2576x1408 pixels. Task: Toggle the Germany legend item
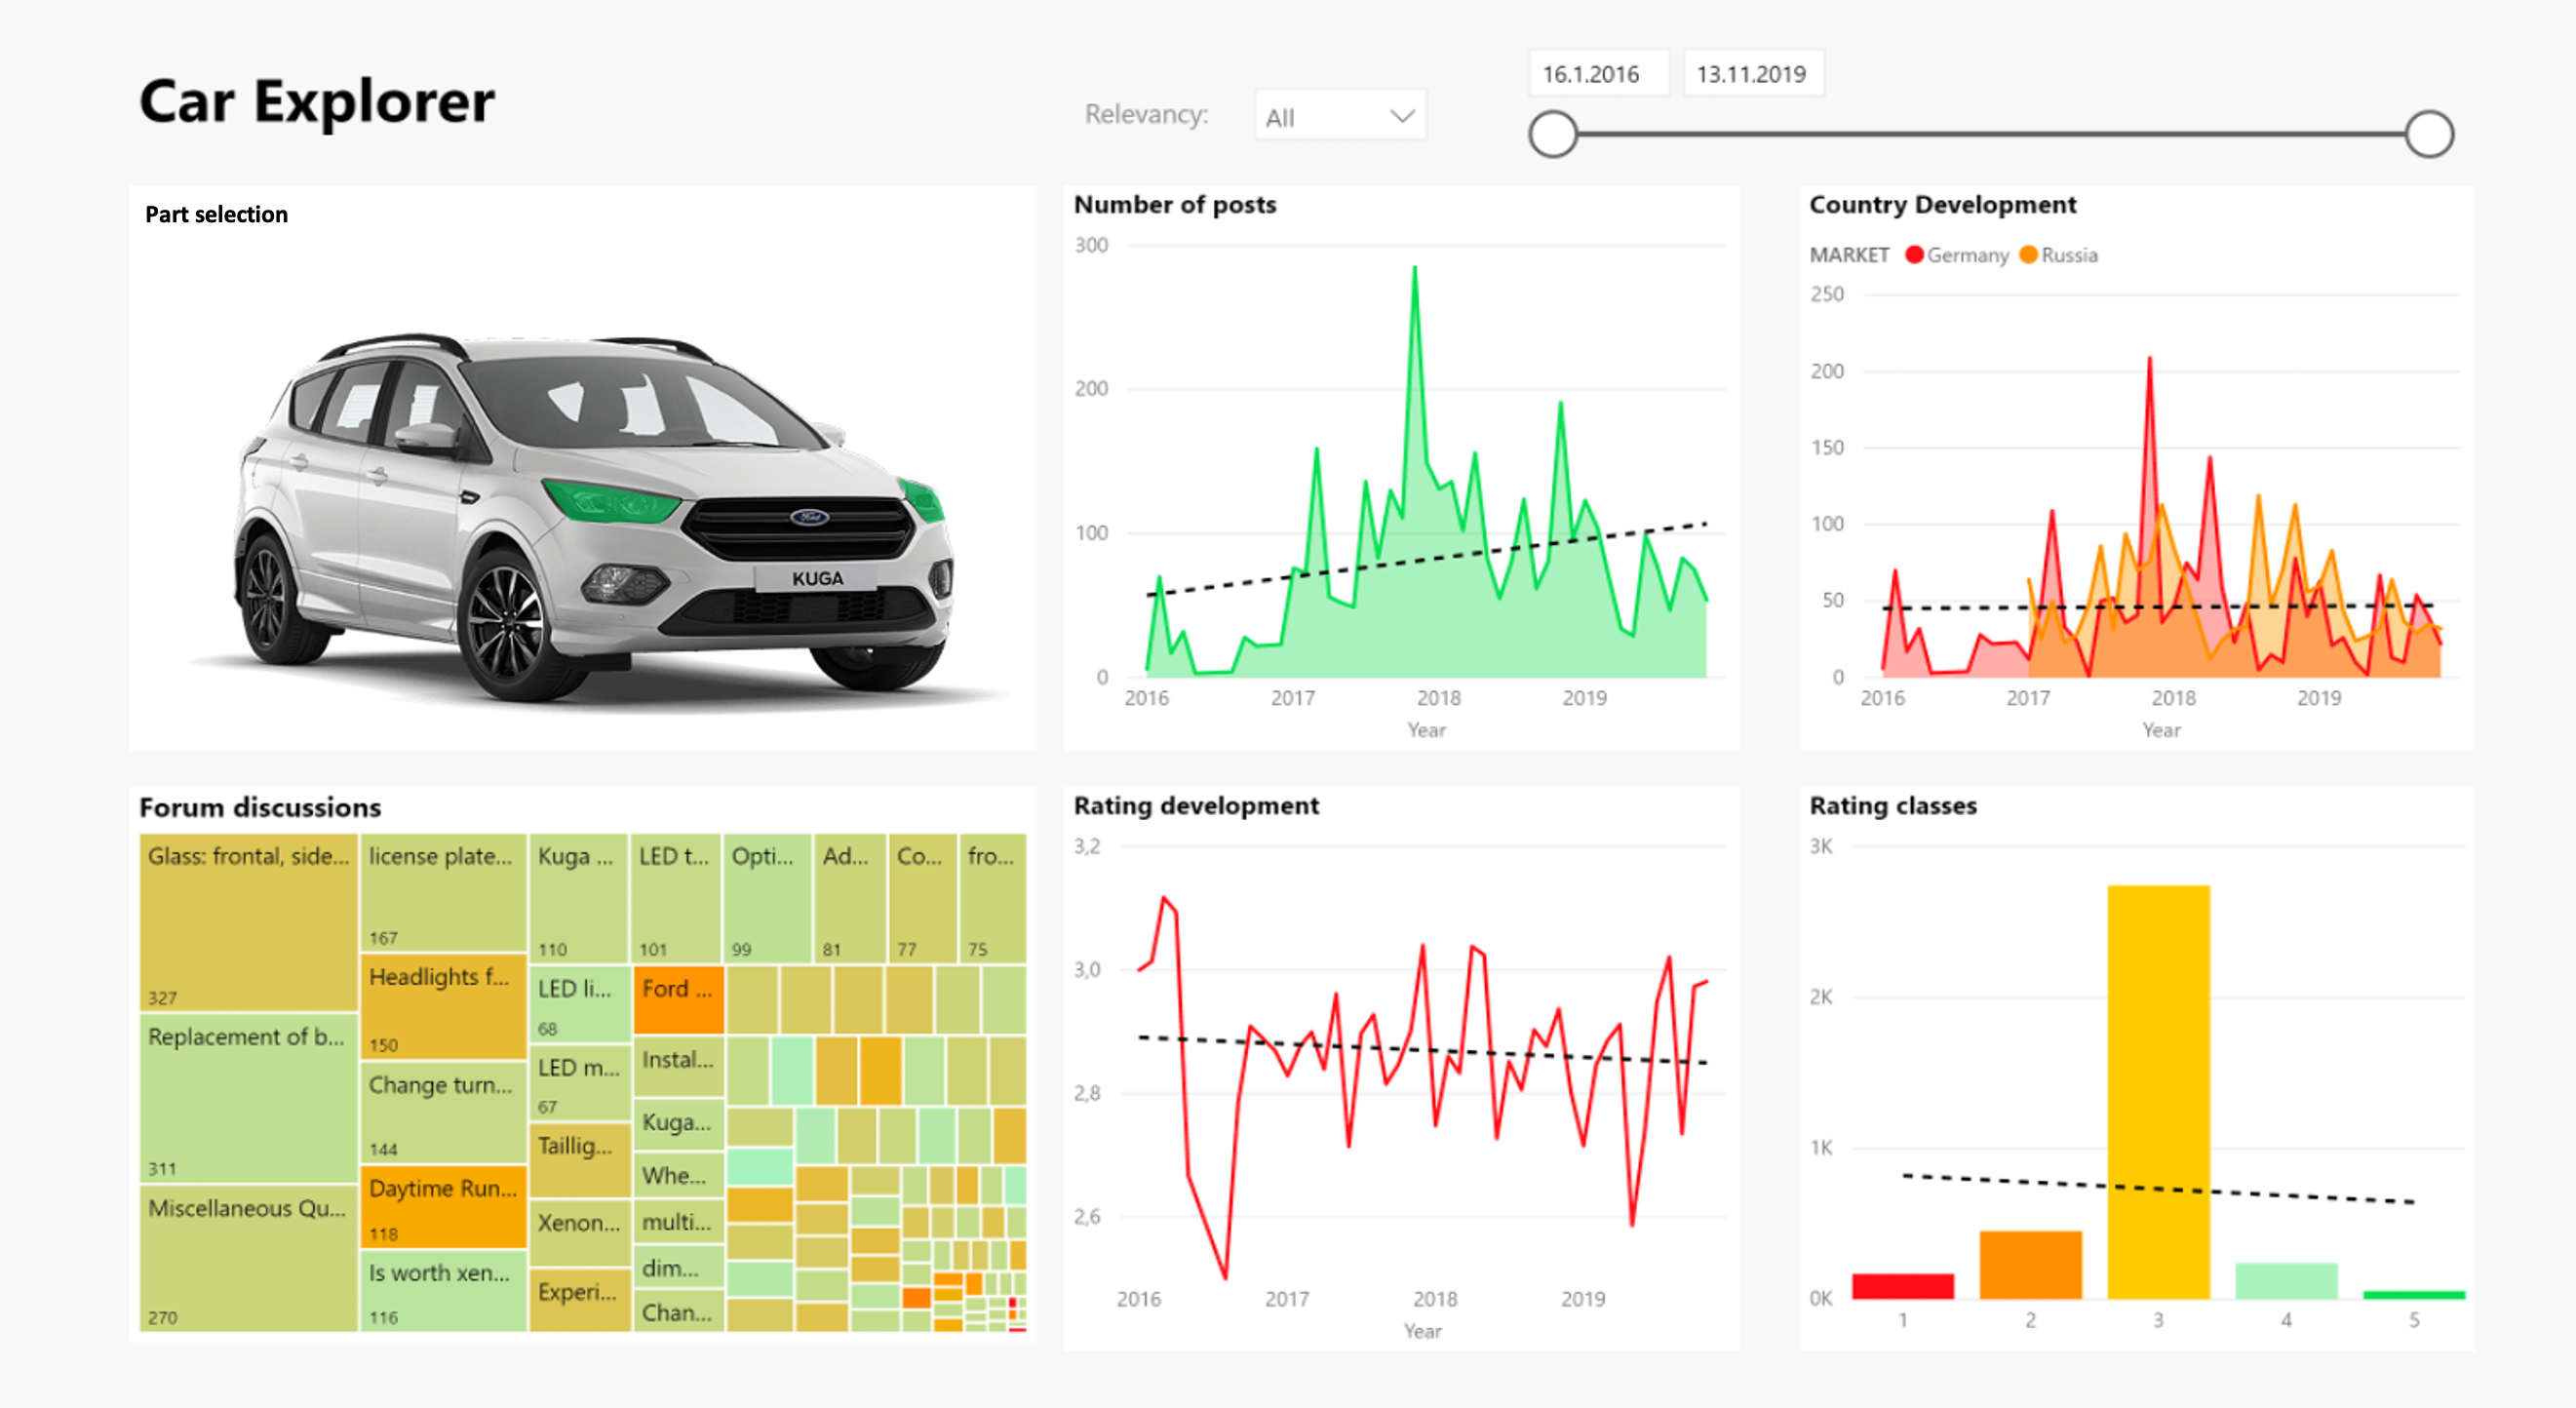point(1957,255)
